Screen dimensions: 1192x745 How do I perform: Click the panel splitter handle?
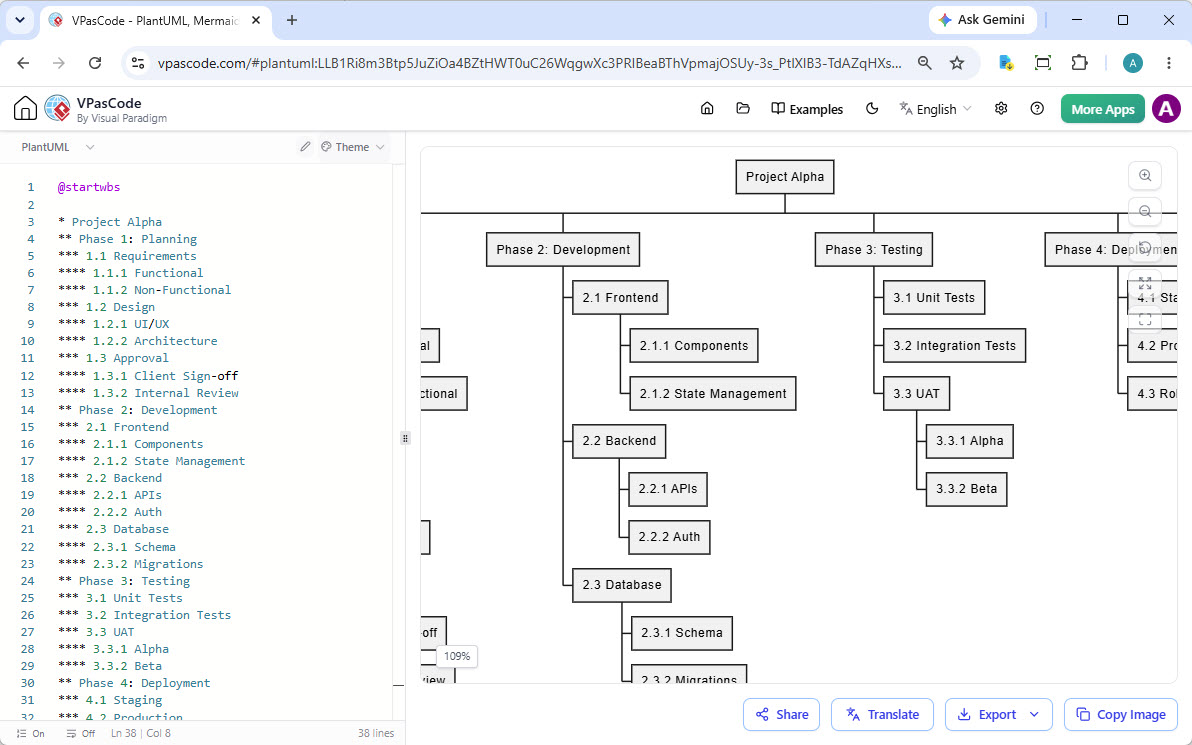(x=405, y=438)
